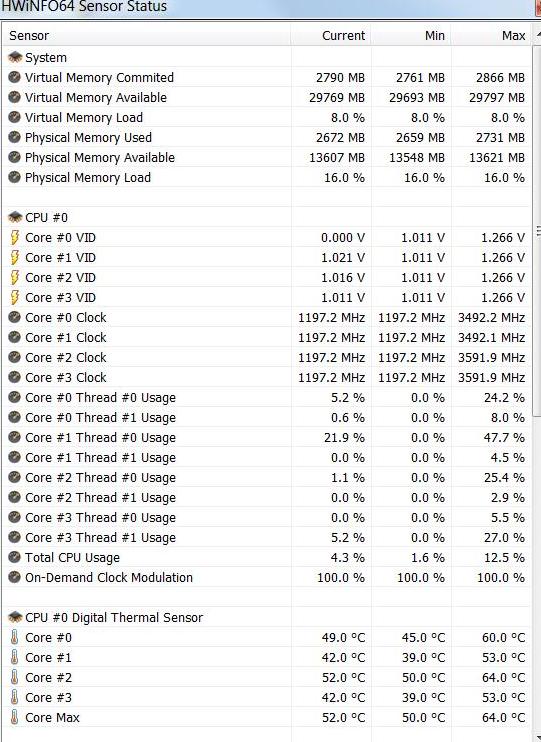Select the Core #2 temperature row

point(266,677)
